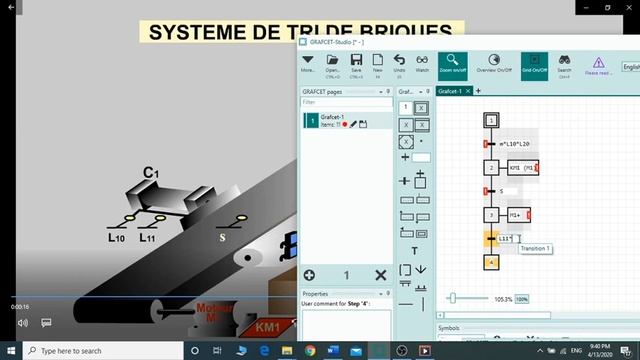This screenshot has height=360, width=640.
Task: Select the Grafcet-1 page entry
Action: [x=347, y=121]
